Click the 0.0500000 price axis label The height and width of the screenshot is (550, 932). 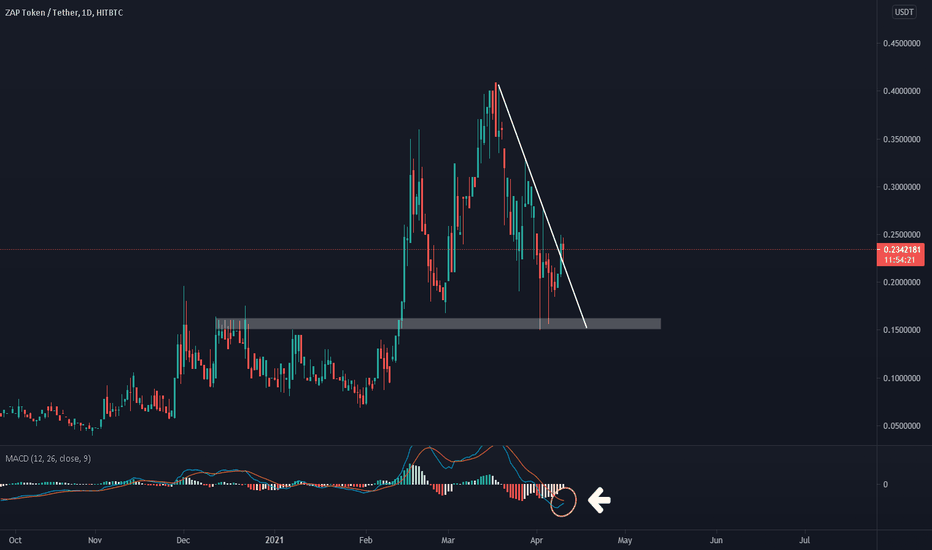[901, 426]
